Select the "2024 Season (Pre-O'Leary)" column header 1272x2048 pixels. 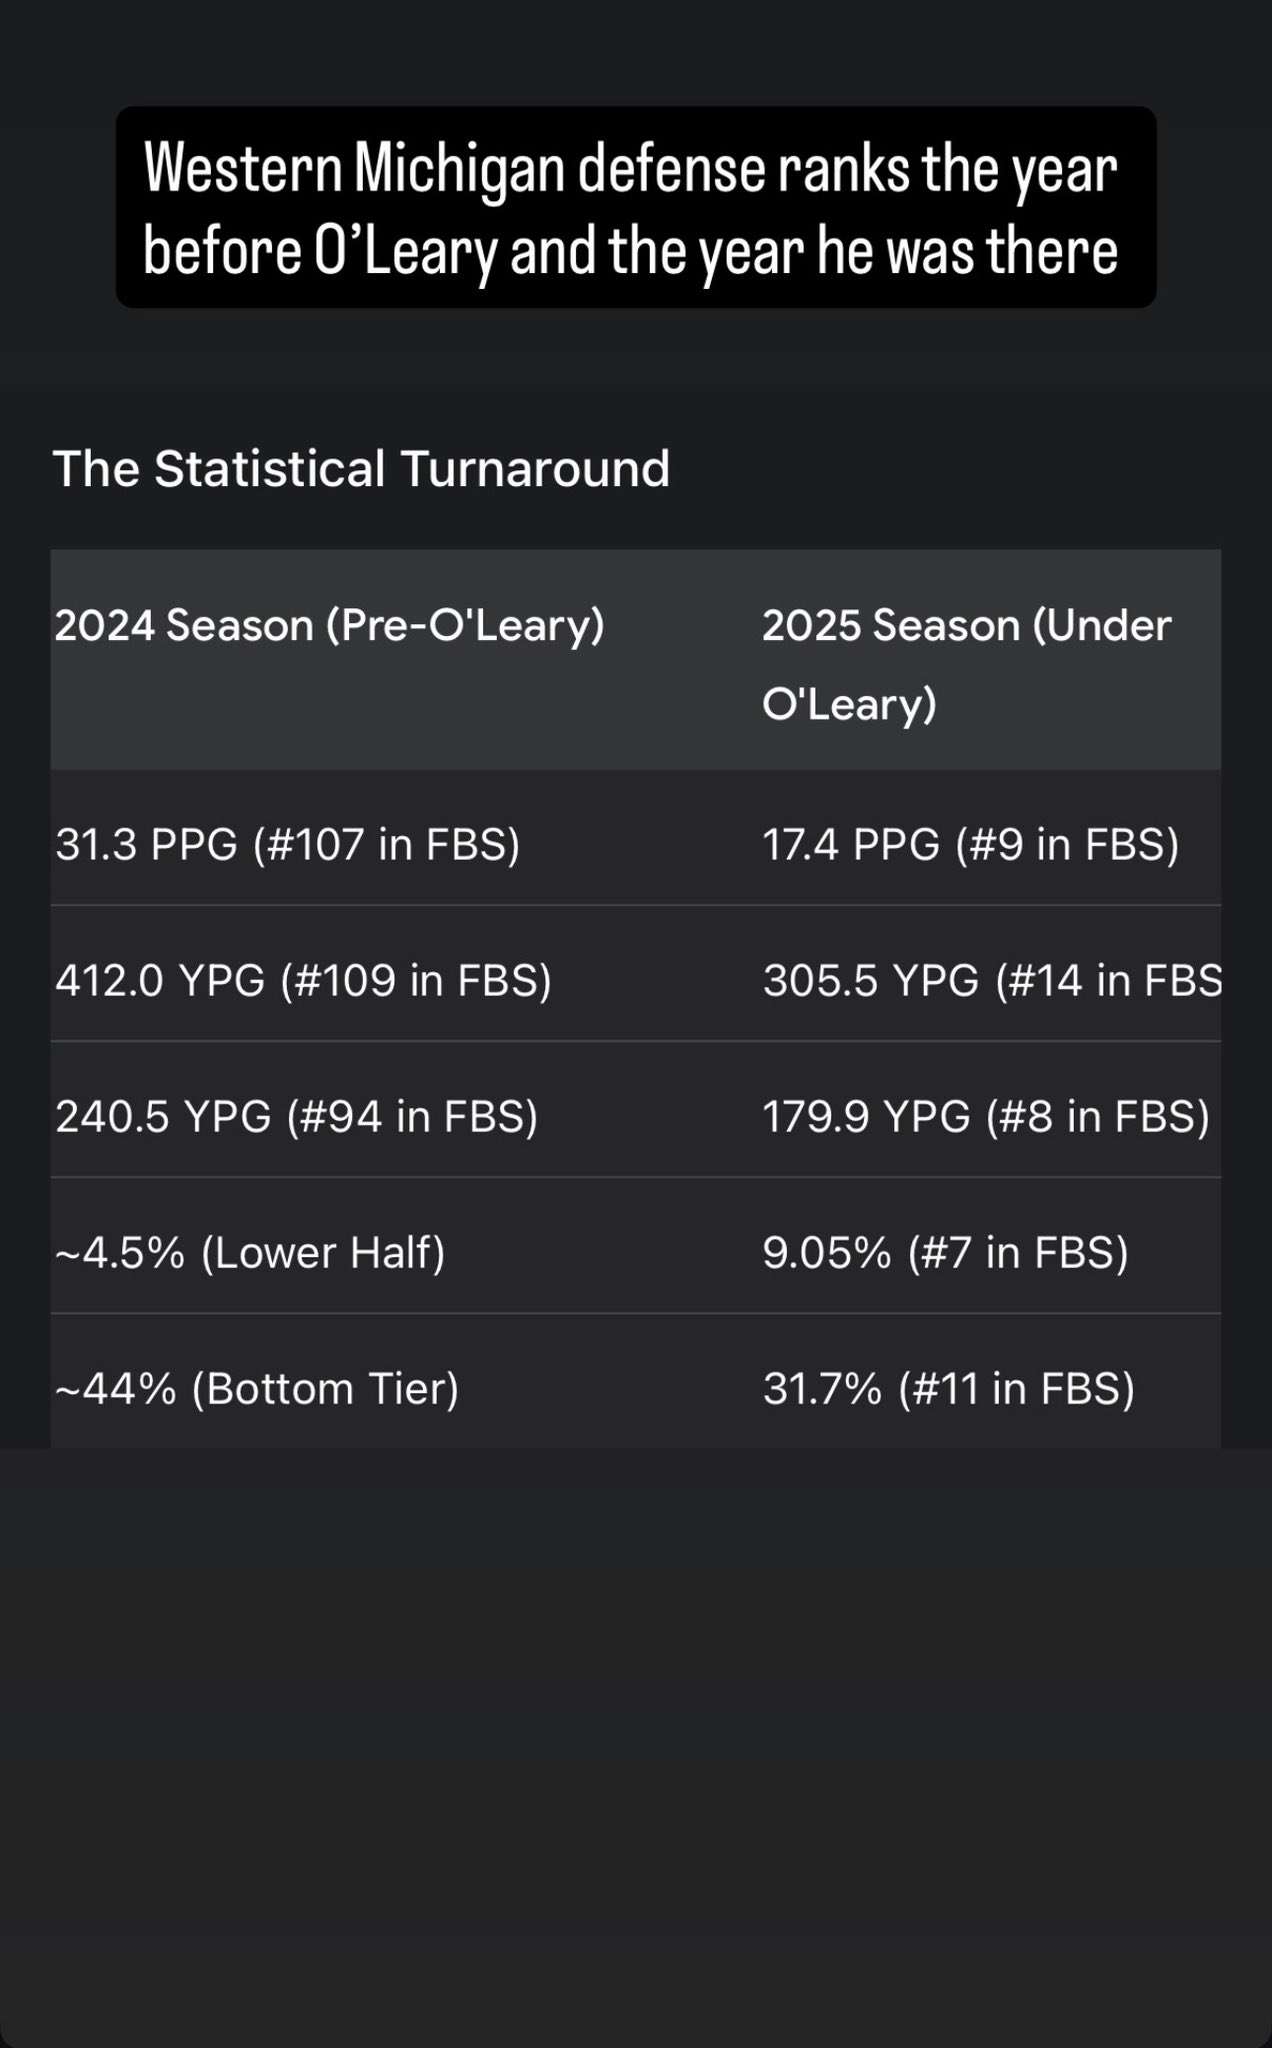click(x=330, y=626)
